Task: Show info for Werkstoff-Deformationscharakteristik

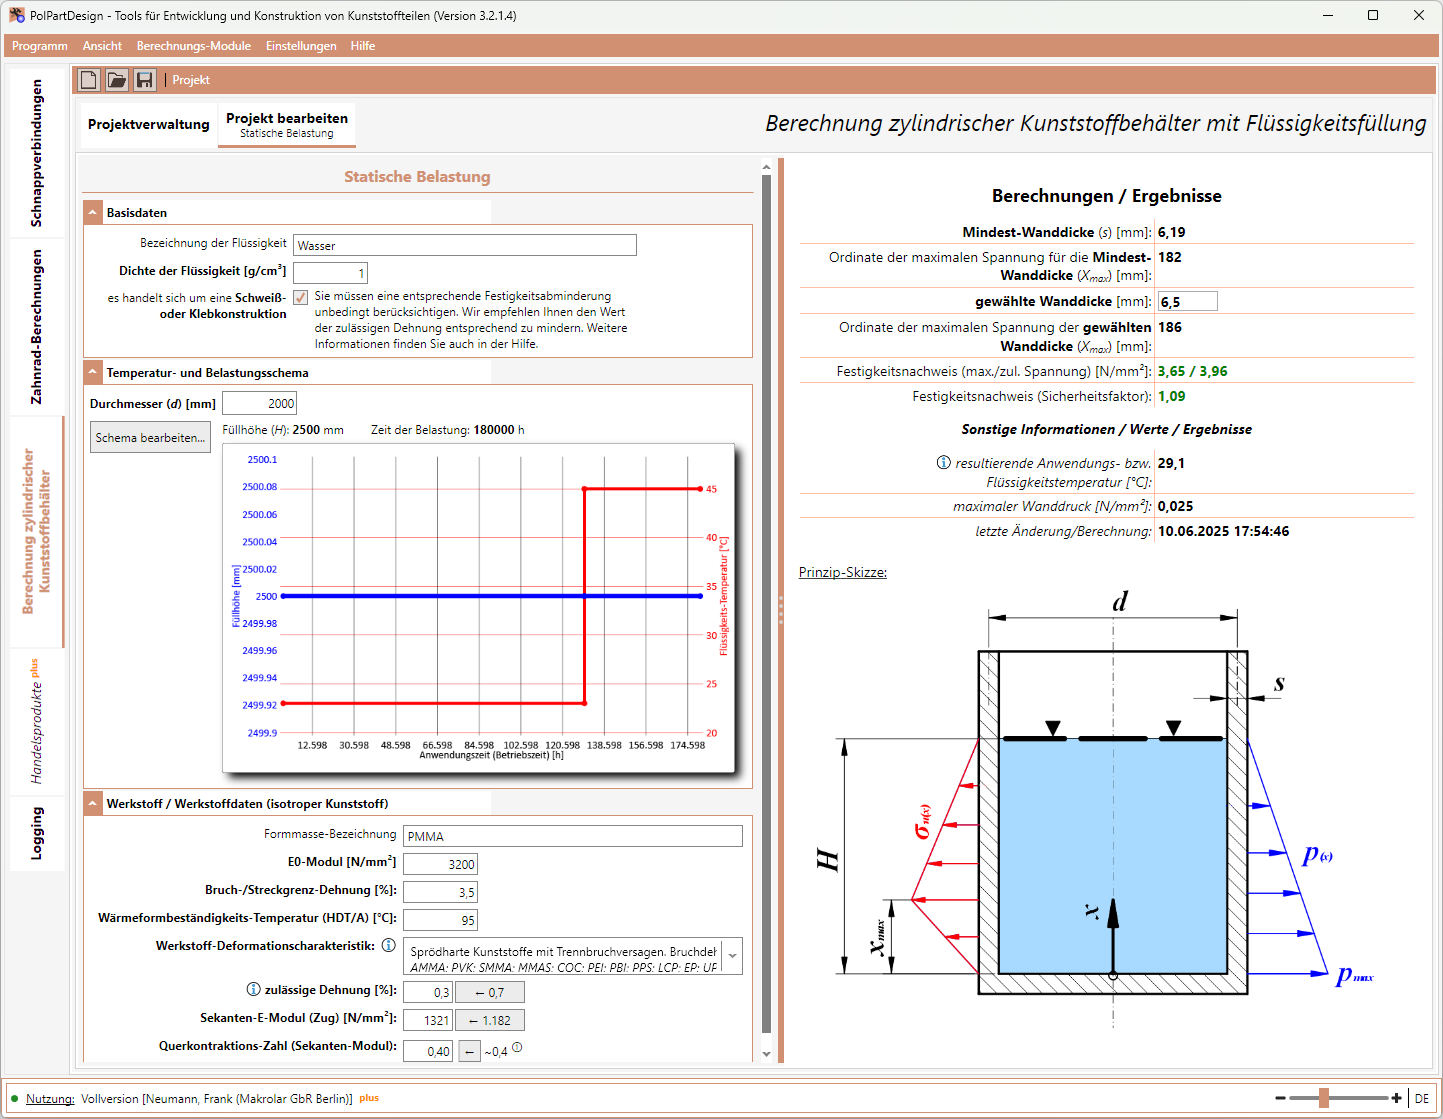Action: [389, 945]
